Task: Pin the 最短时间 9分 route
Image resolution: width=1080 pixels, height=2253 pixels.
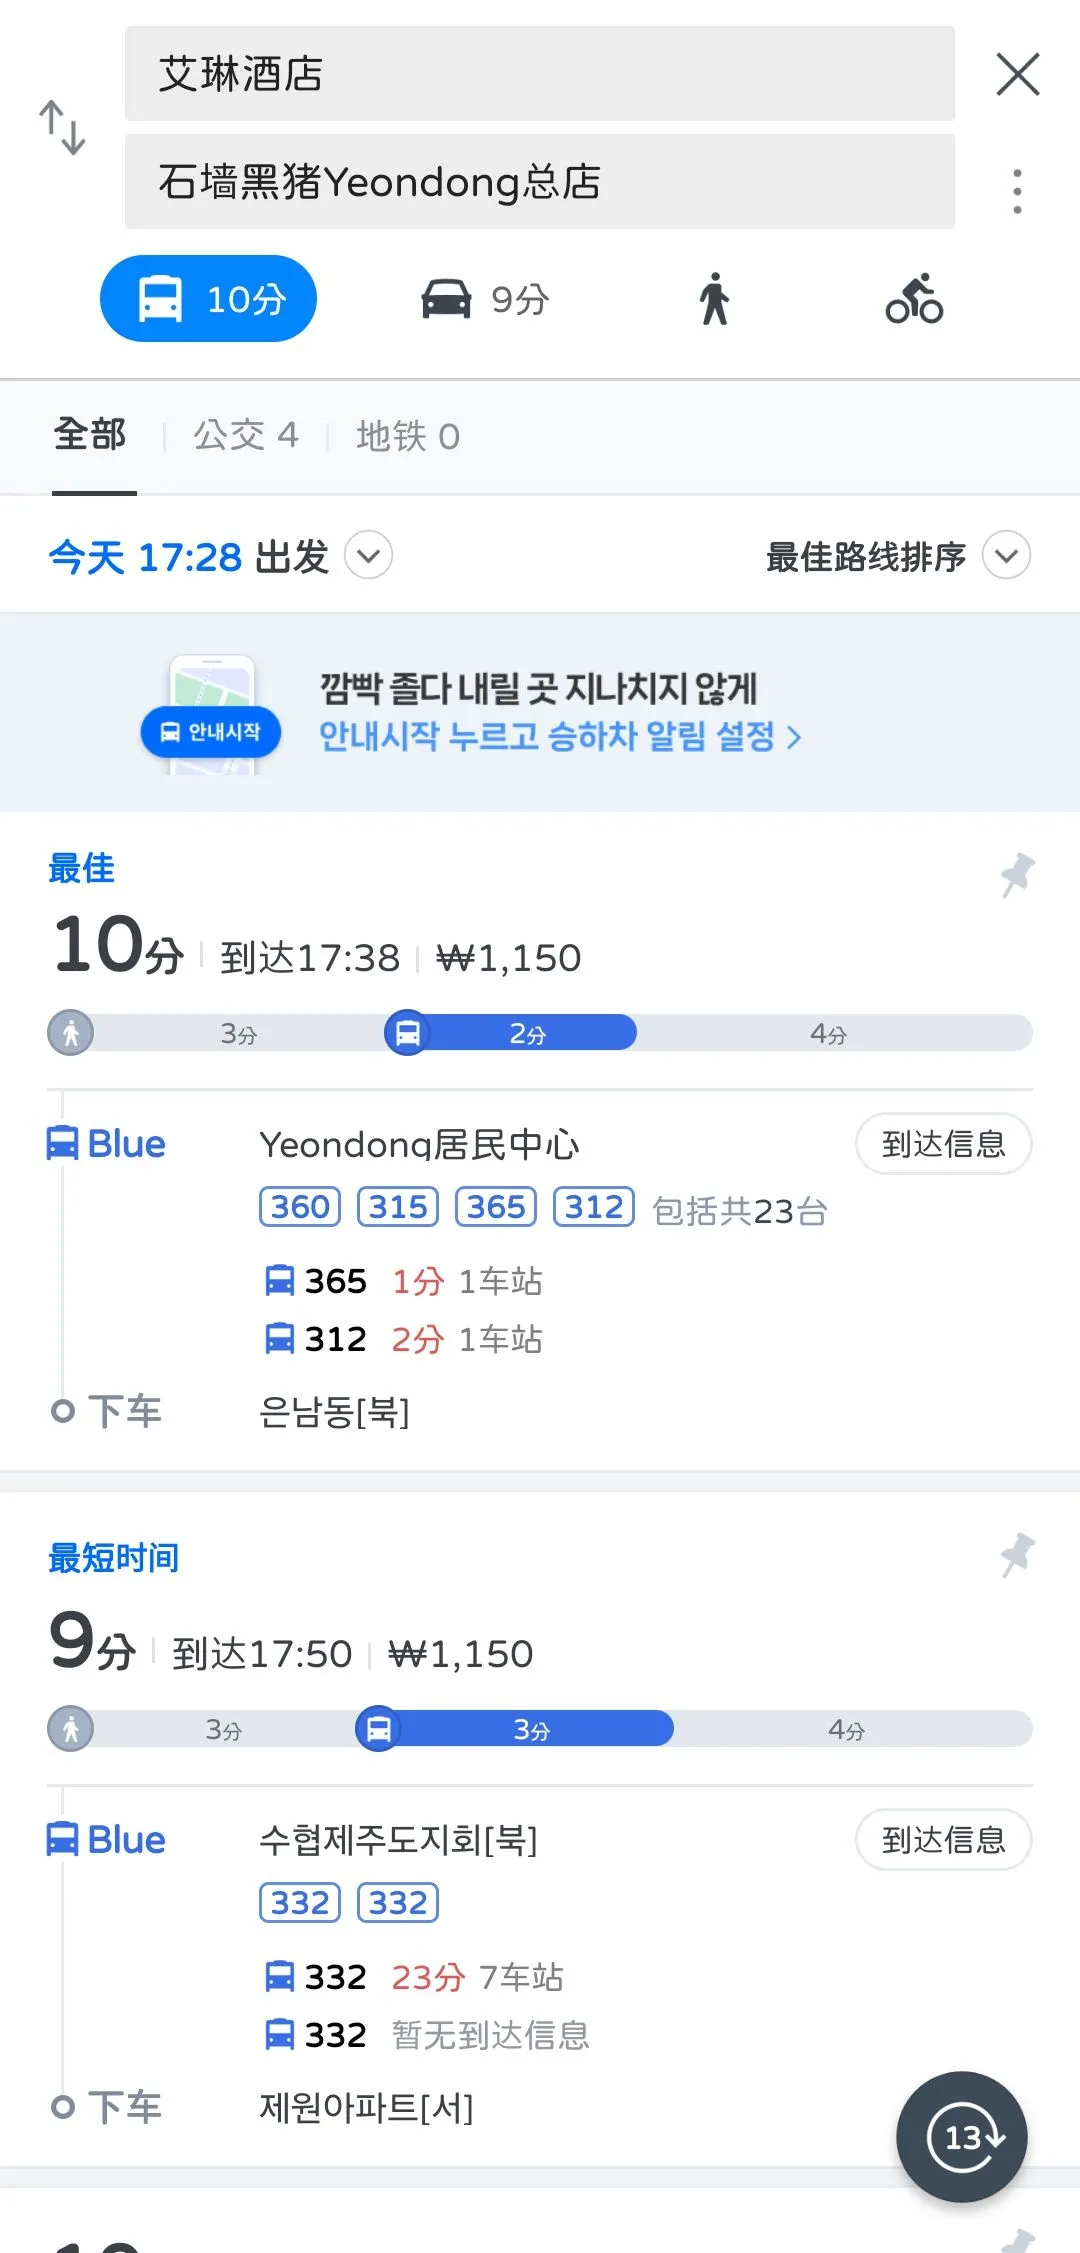Action: (1018, 1555)
